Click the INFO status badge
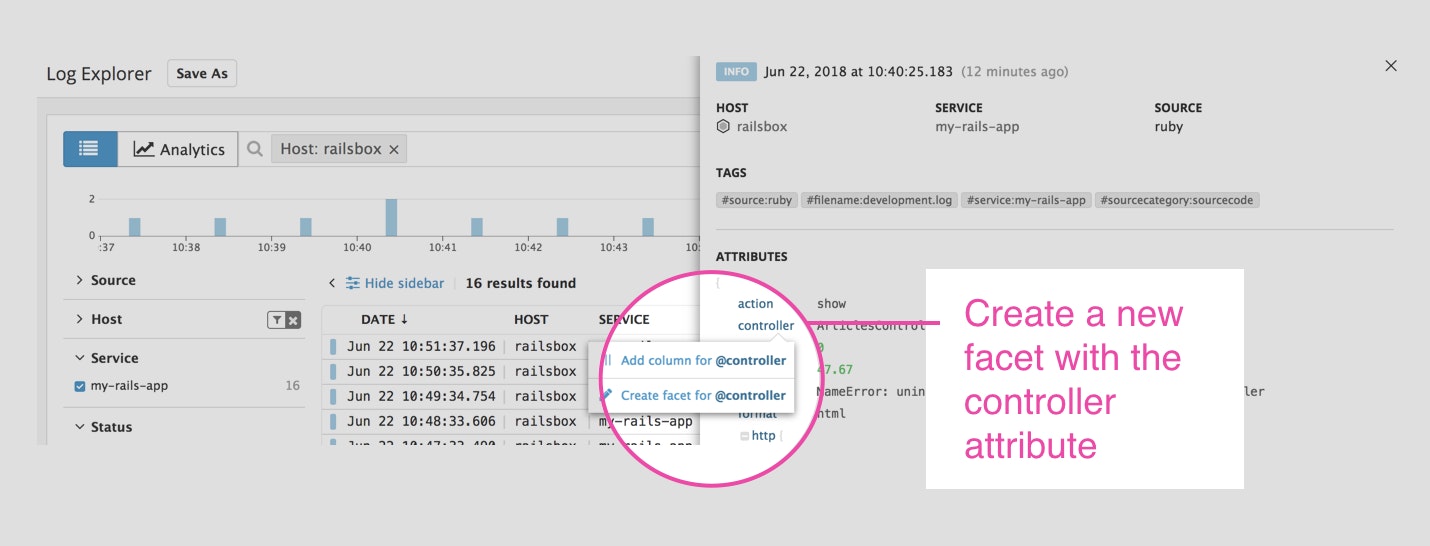The image size is (1430, 546). 736,72
